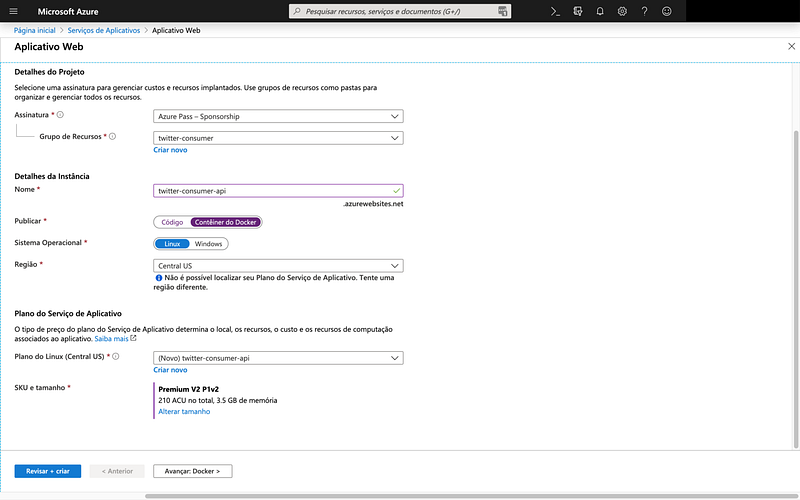Viewport: 800px width, 500px height.
Task: Show info tooltip for Plano do Linux
Action: point(116,356)
